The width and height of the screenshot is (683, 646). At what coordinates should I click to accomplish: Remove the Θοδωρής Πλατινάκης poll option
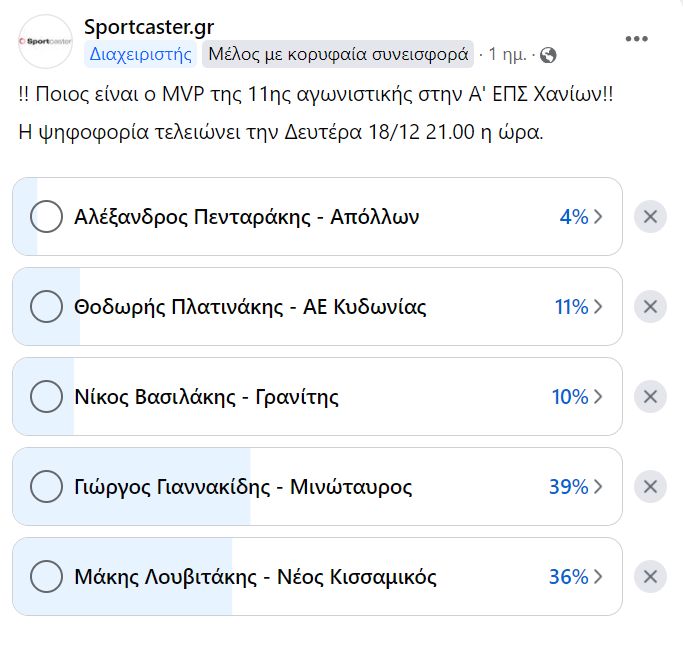650,307
